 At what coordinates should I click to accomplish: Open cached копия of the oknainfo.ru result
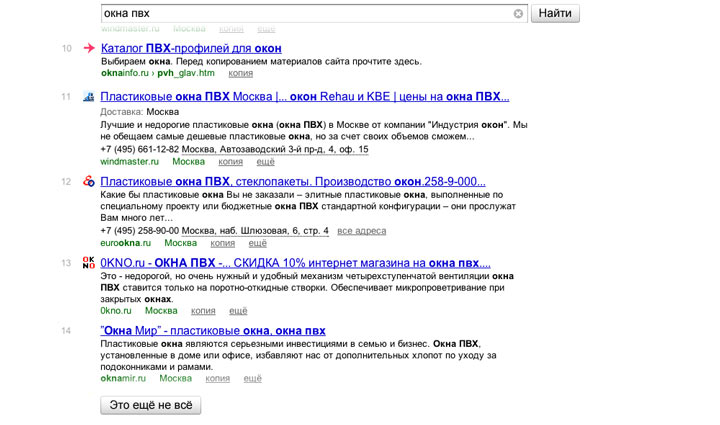pos(240,73)
